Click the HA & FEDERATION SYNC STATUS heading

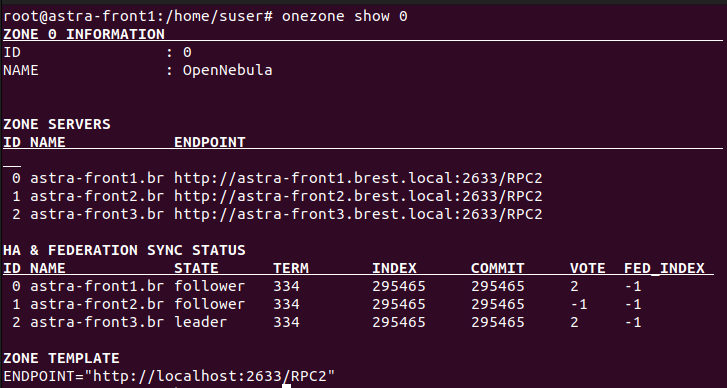[124, 250]
